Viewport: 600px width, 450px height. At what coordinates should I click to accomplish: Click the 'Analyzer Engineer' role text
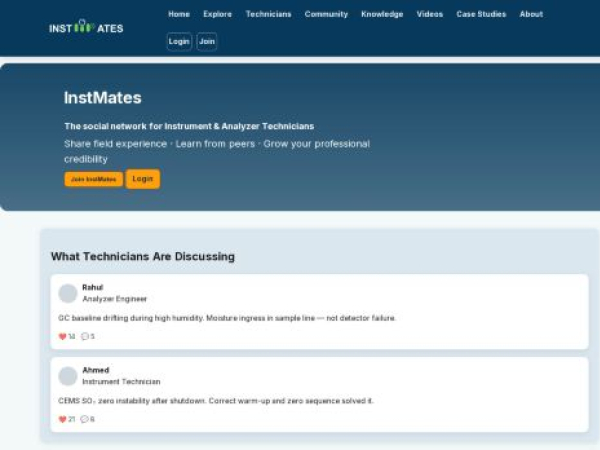click(114, 299)
